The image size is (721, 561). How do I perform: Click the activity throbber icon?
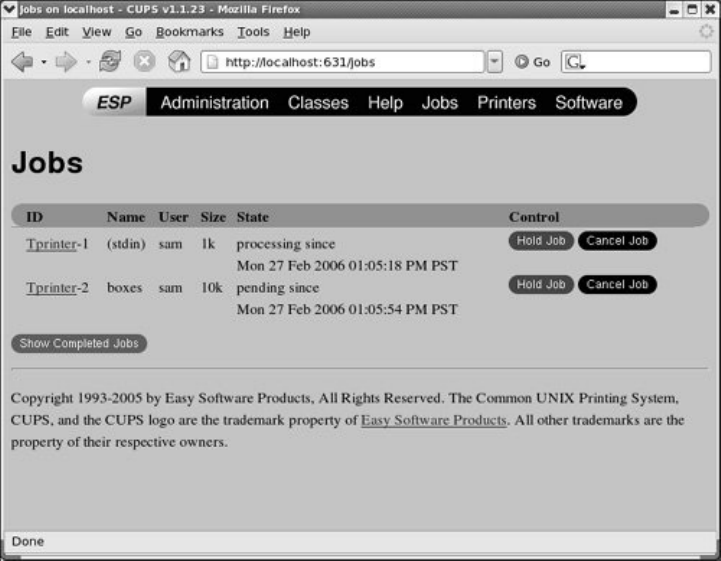point(706,32)
